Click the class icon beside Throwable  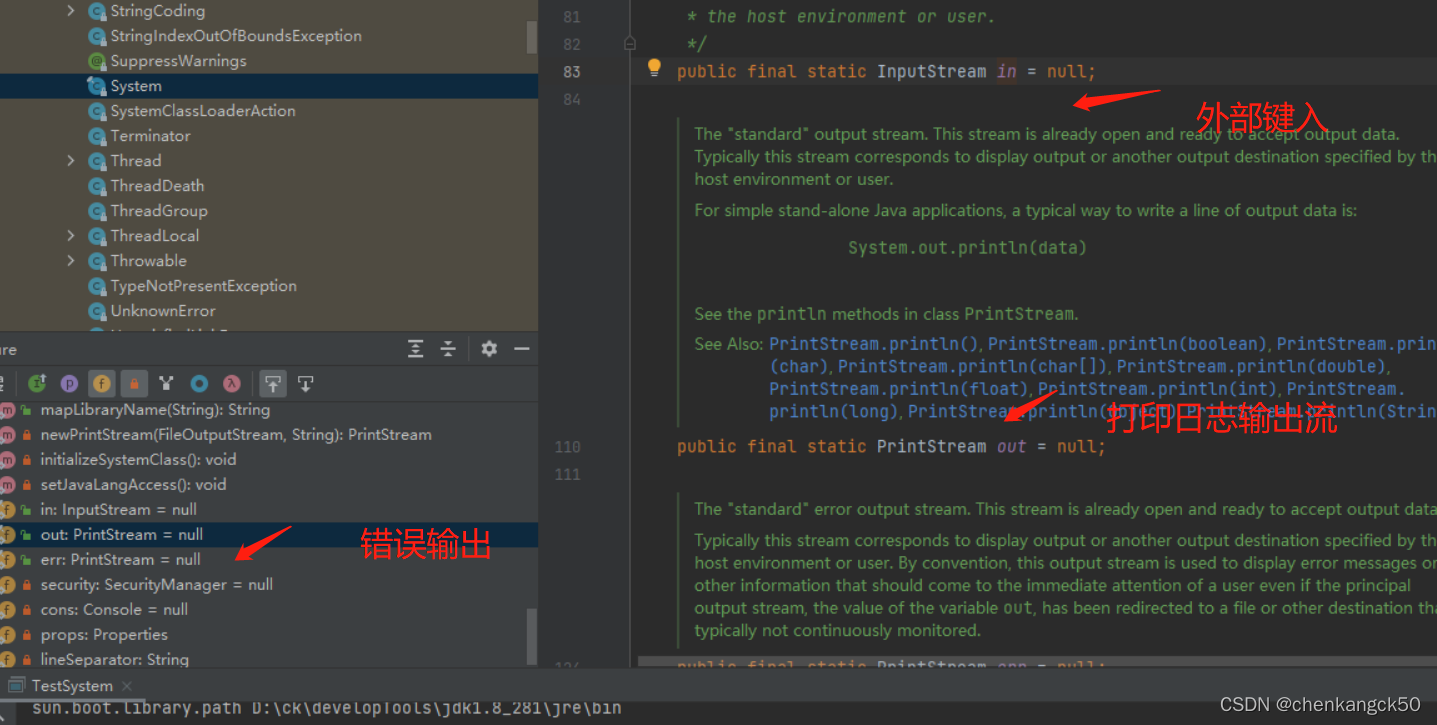[x=97, y=261]
